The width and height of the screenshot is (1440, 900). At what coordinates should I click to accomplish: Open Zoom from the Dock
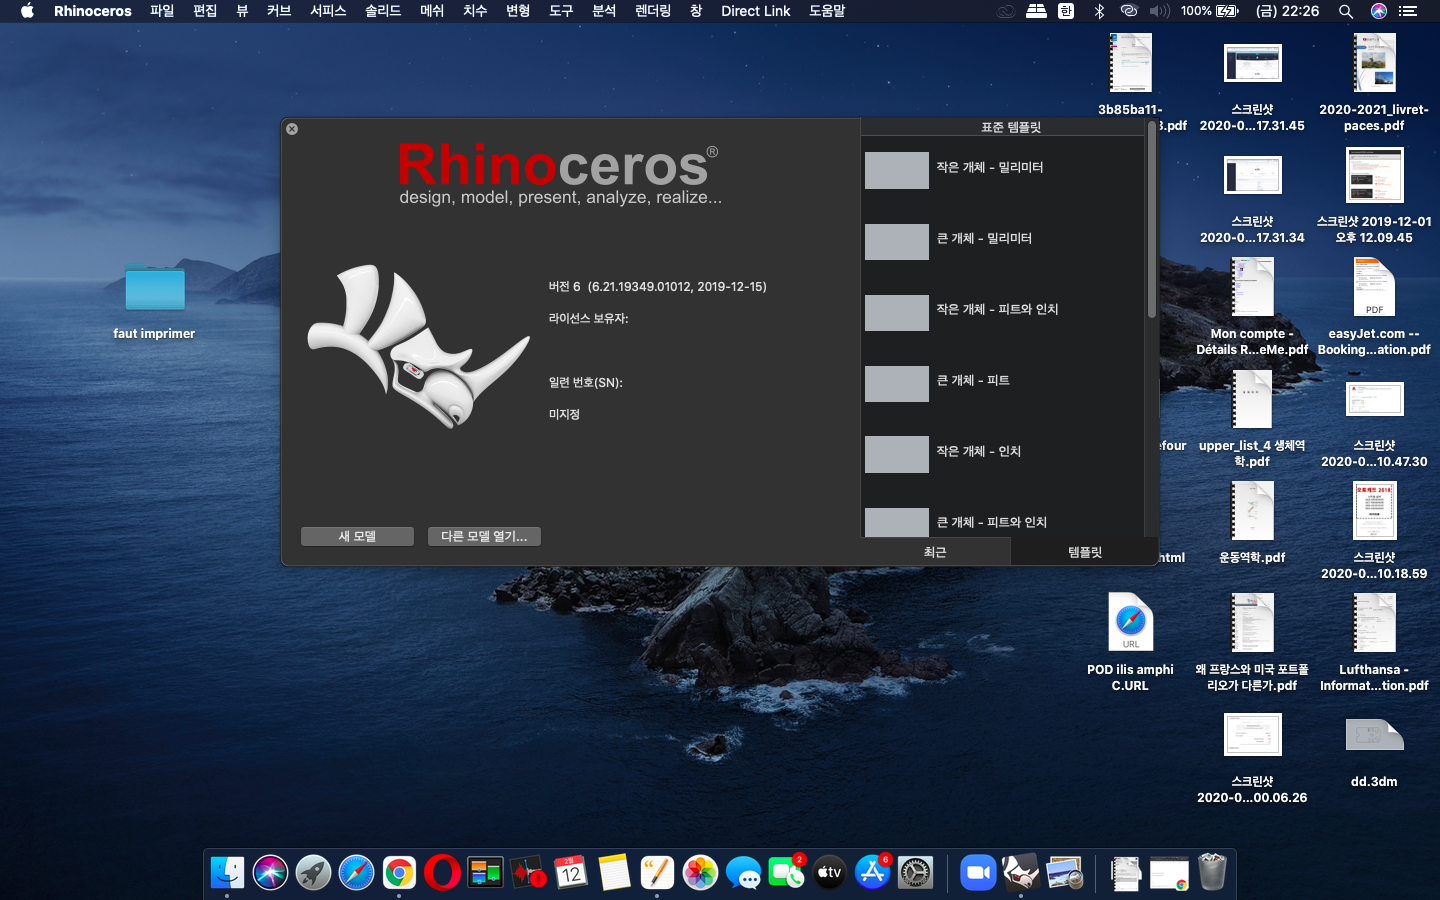[978, 873]
